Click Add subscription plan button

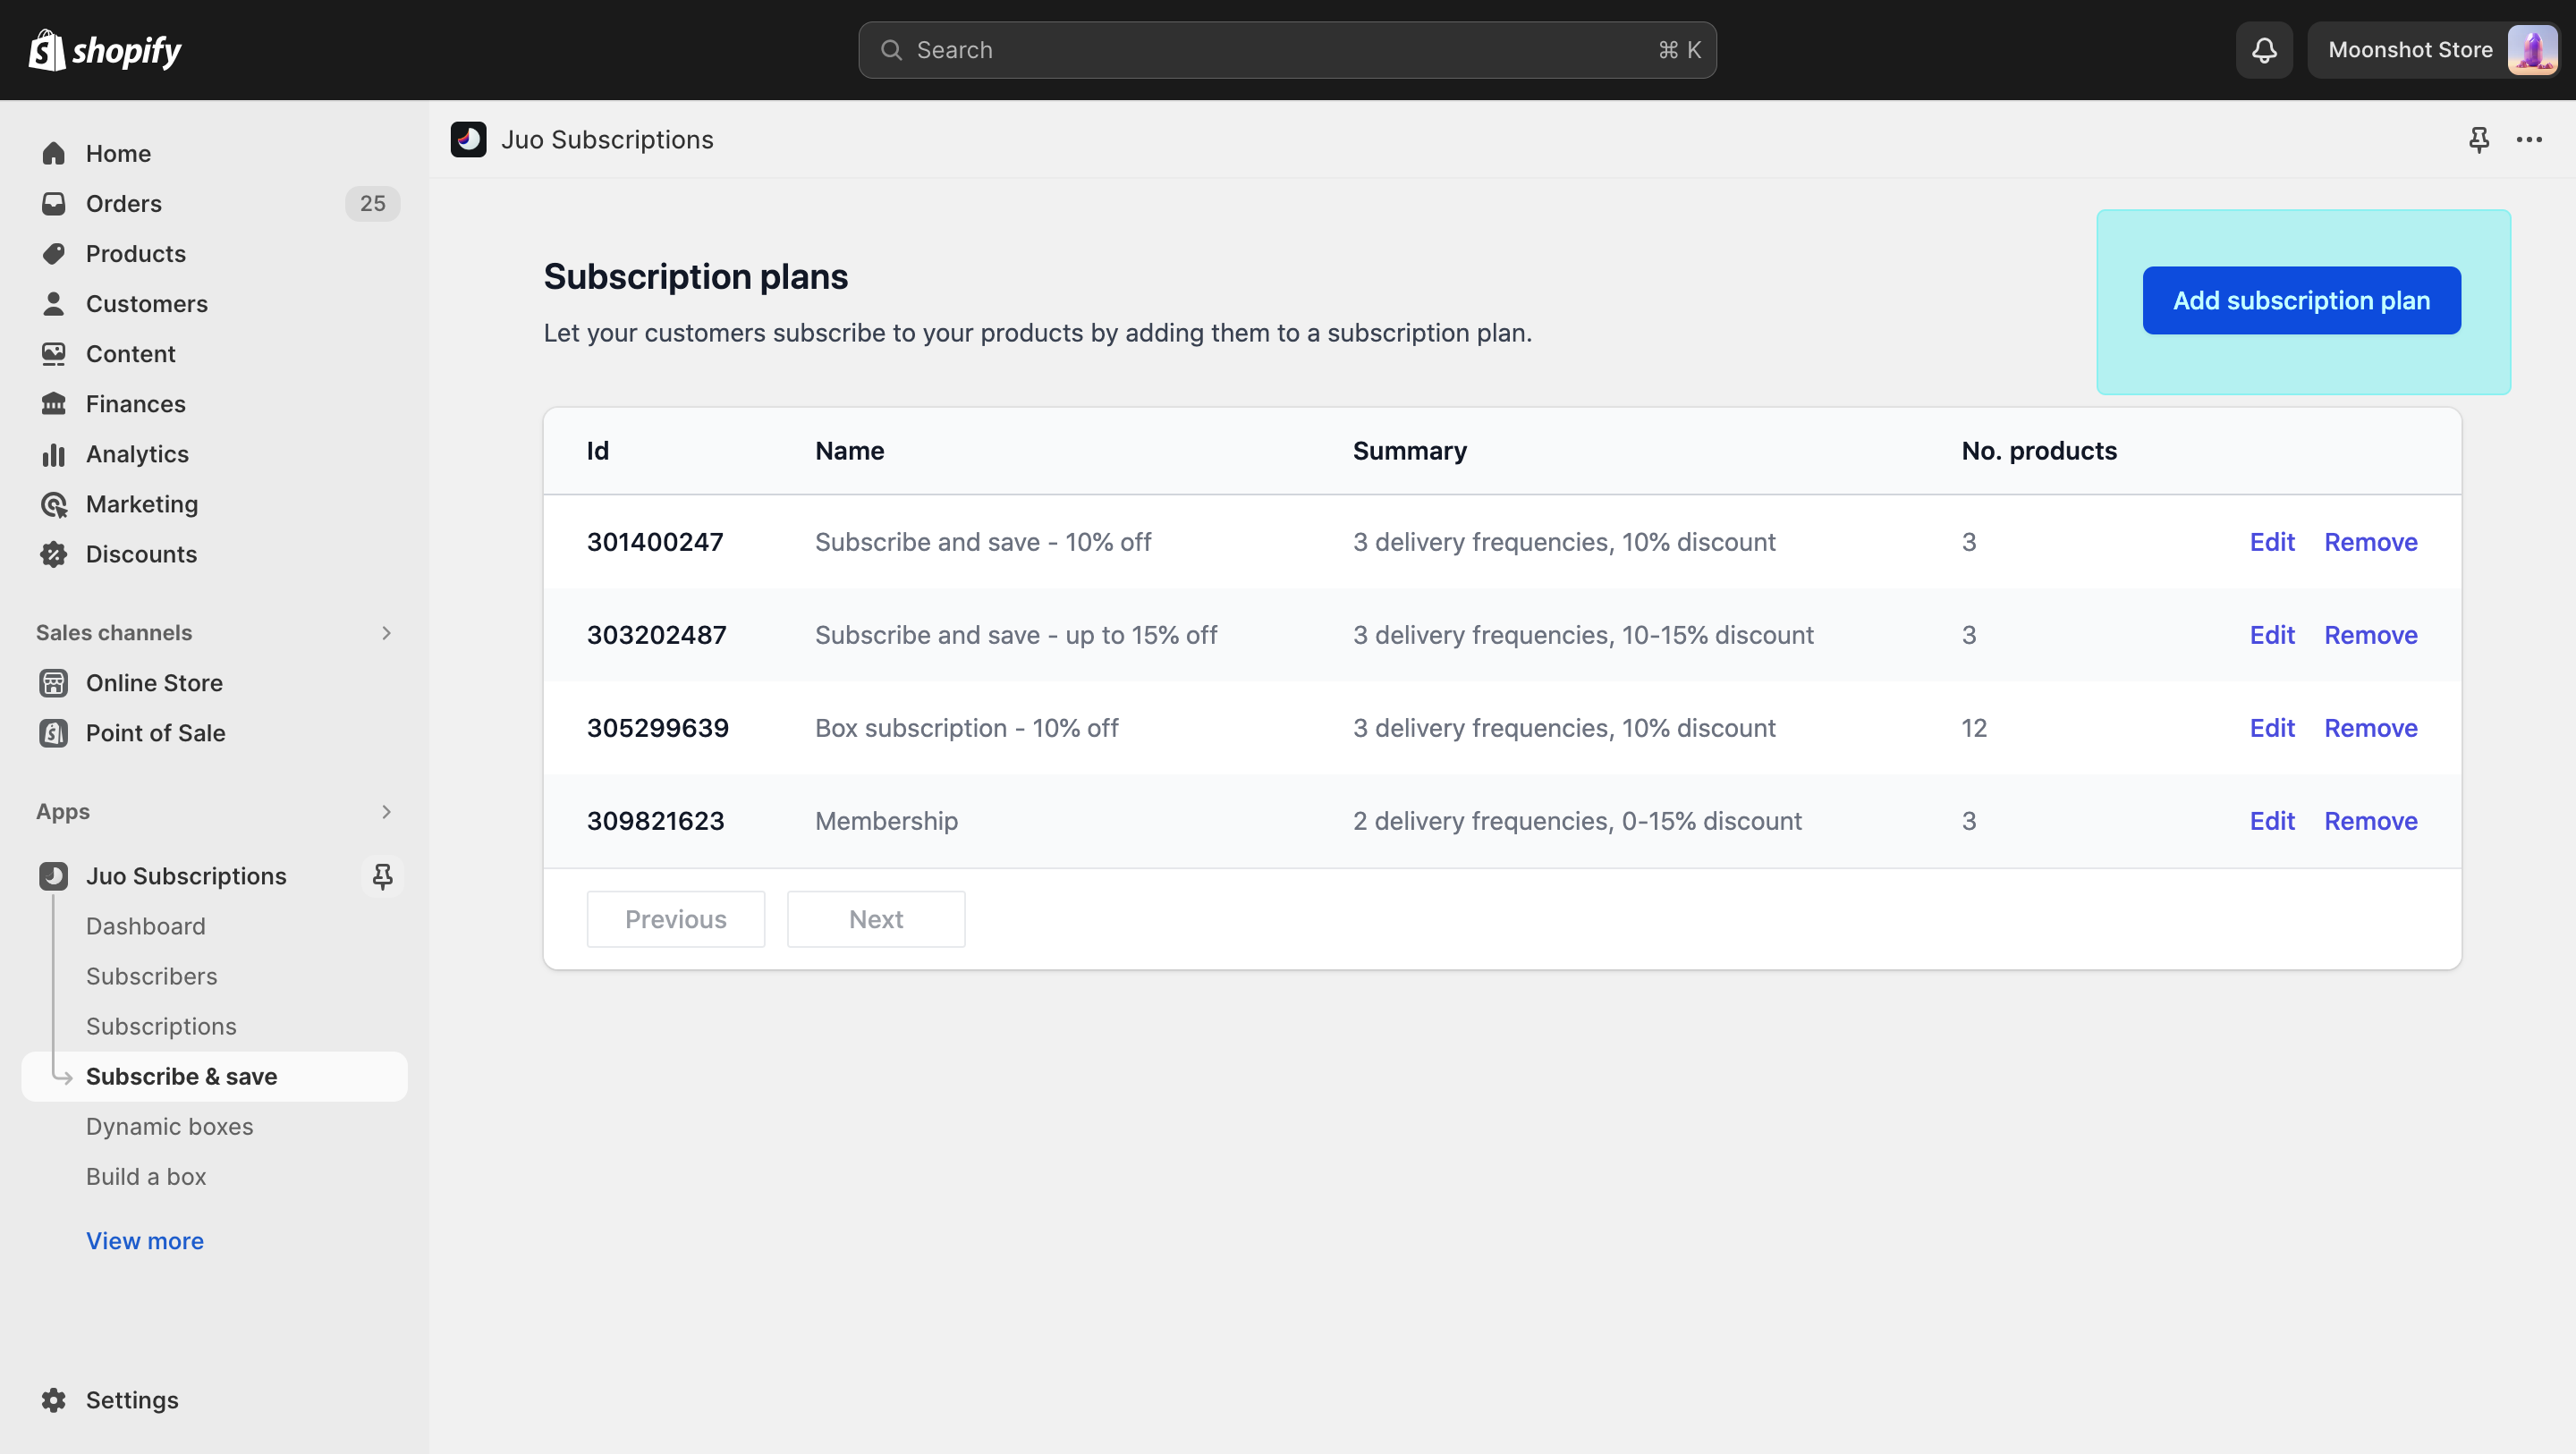pyautogui.click(x=2300, y=300)
